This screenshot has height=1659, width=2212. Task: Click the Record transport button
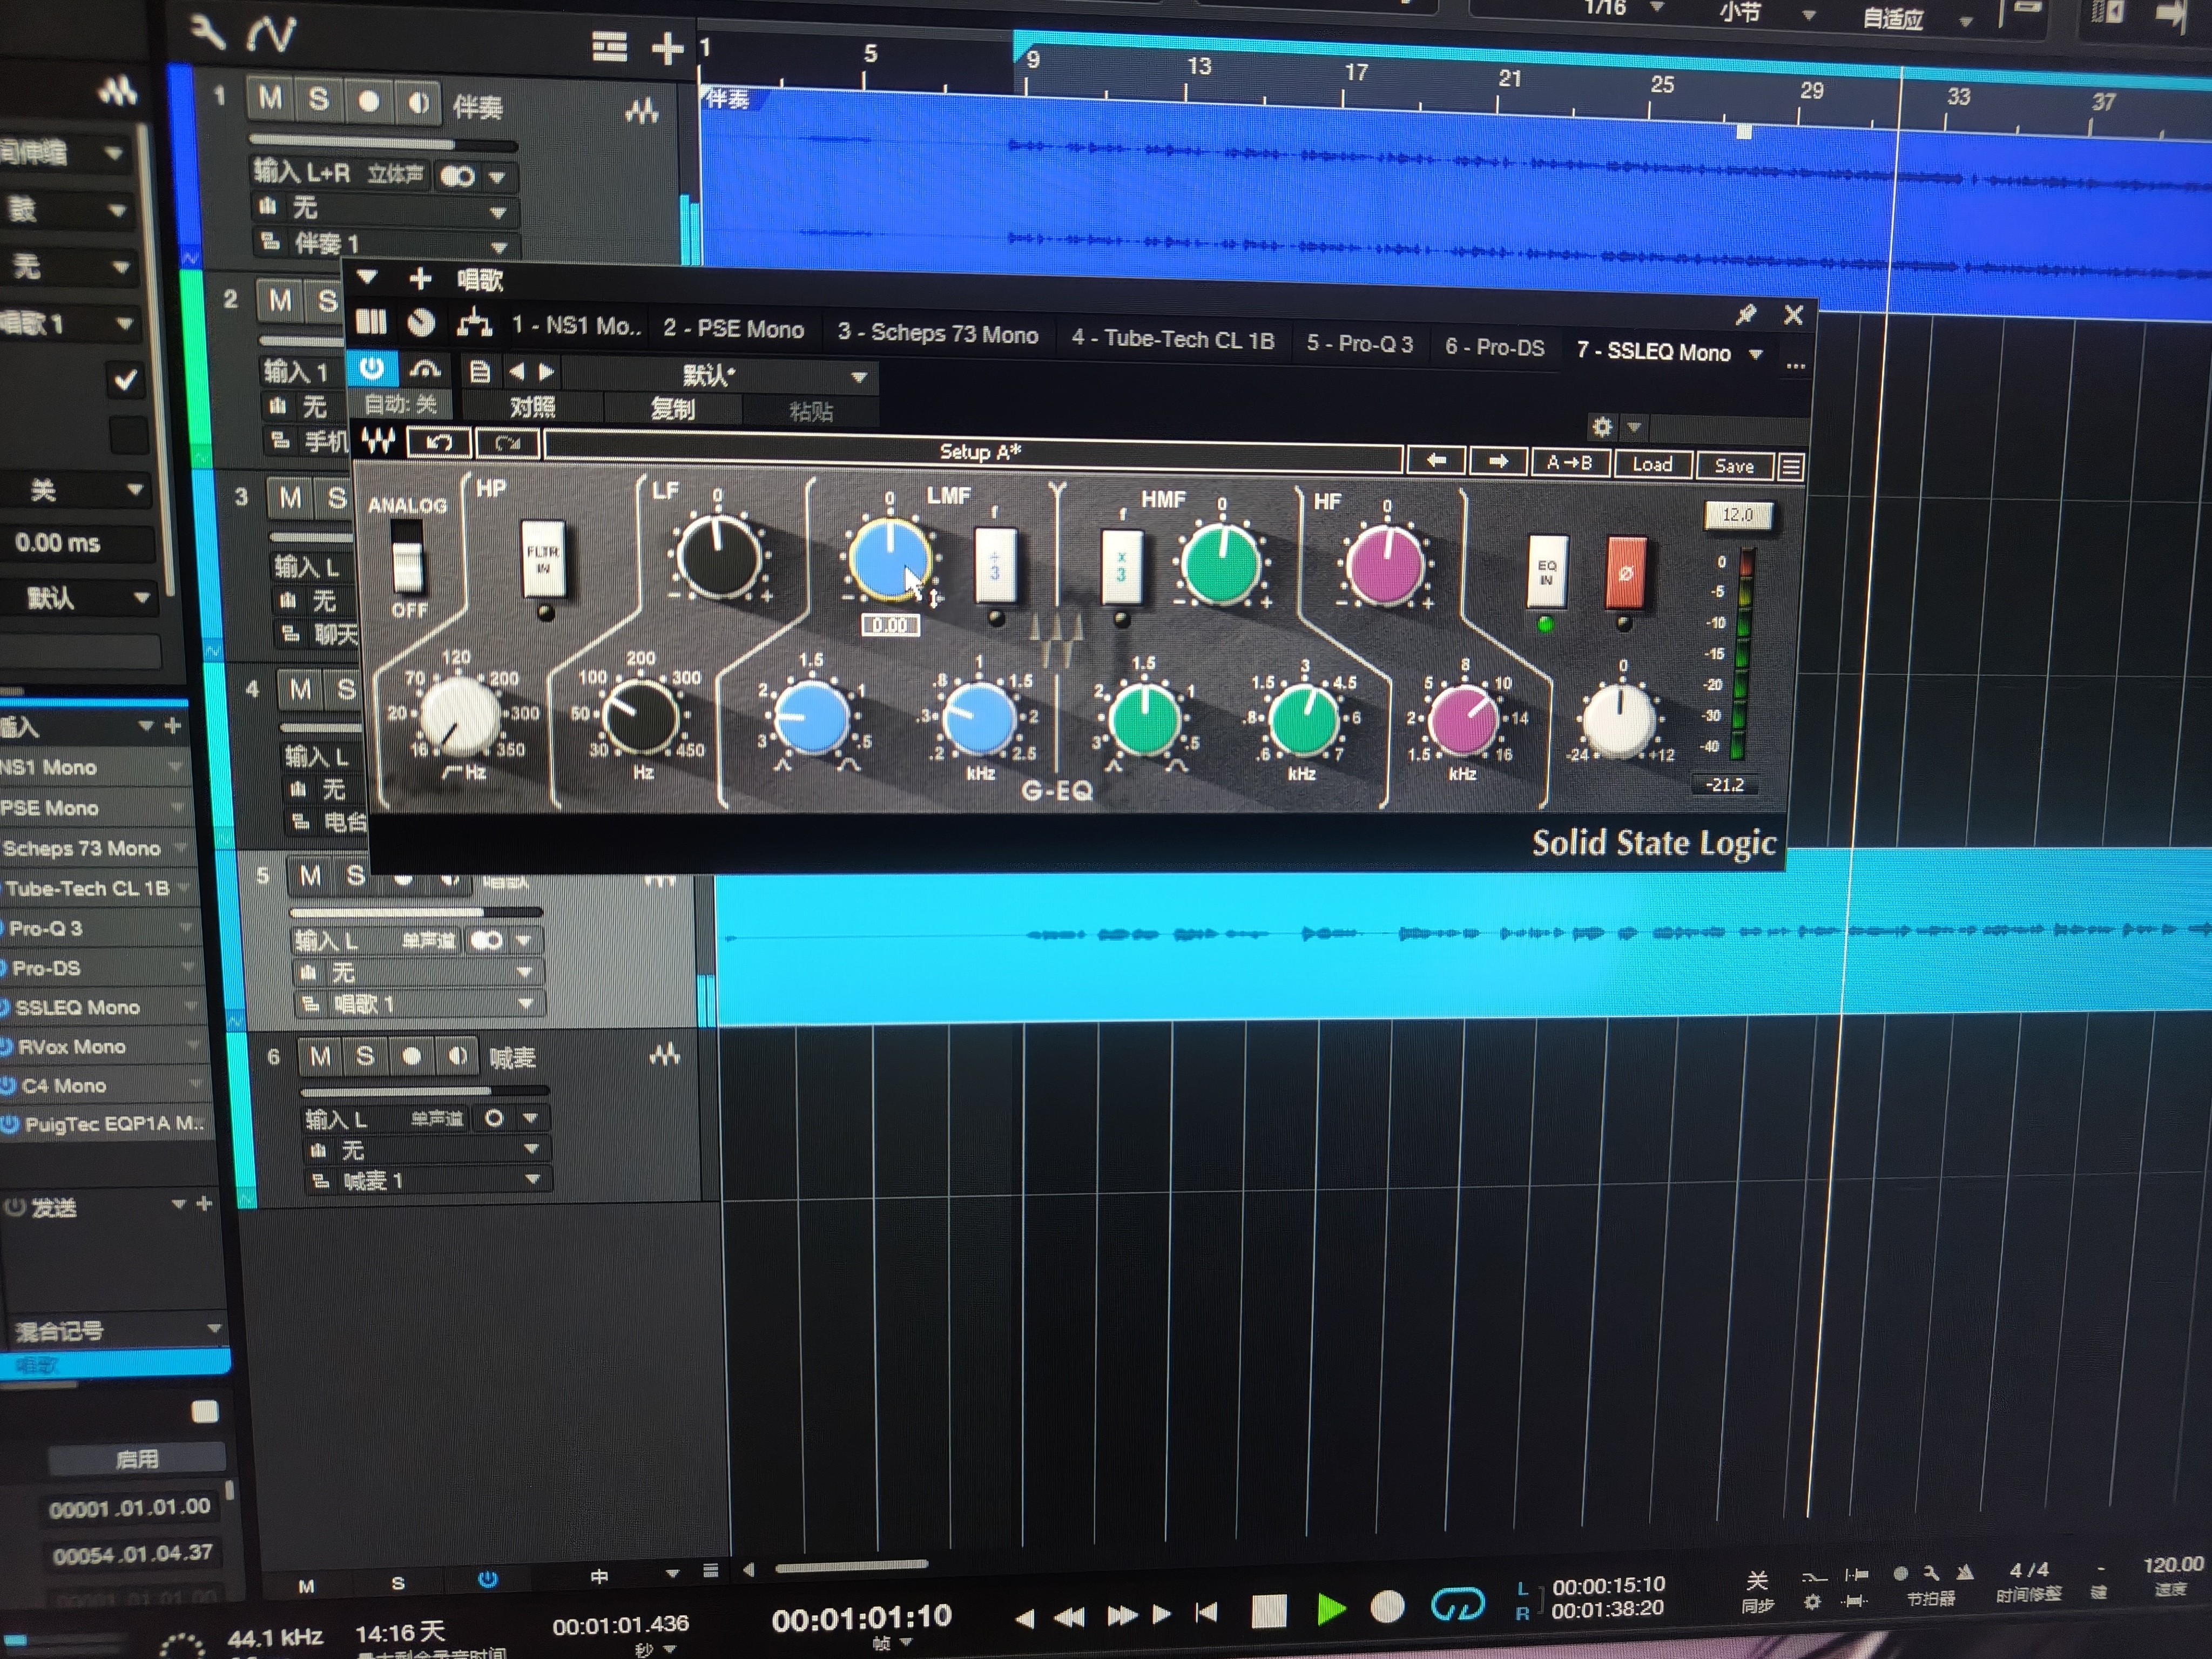1387,1607
